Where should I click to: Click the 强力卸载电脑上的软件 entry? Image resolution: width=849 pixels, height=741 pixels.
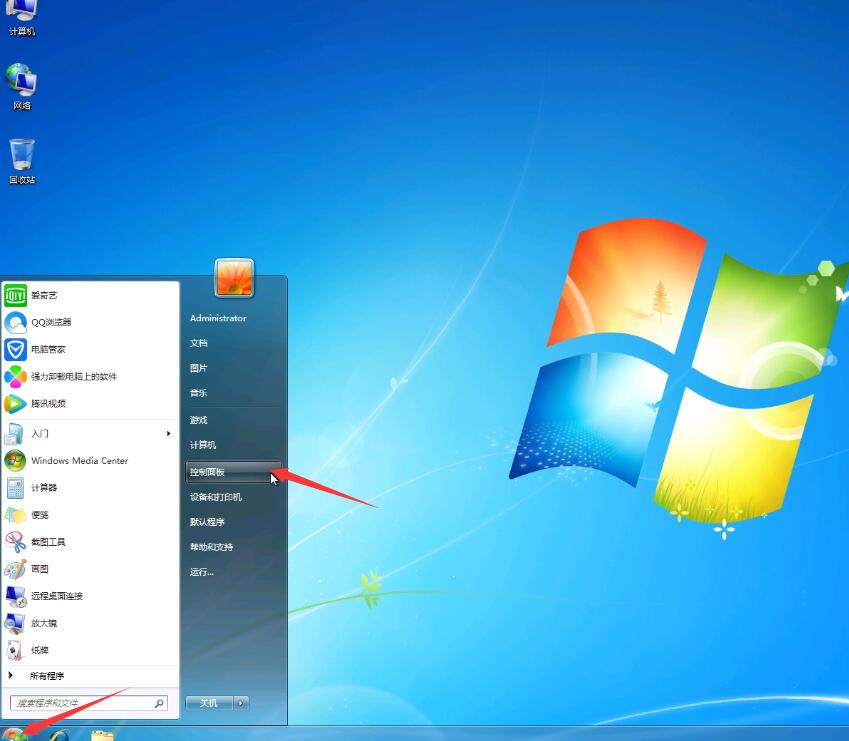tap(90, 376)
